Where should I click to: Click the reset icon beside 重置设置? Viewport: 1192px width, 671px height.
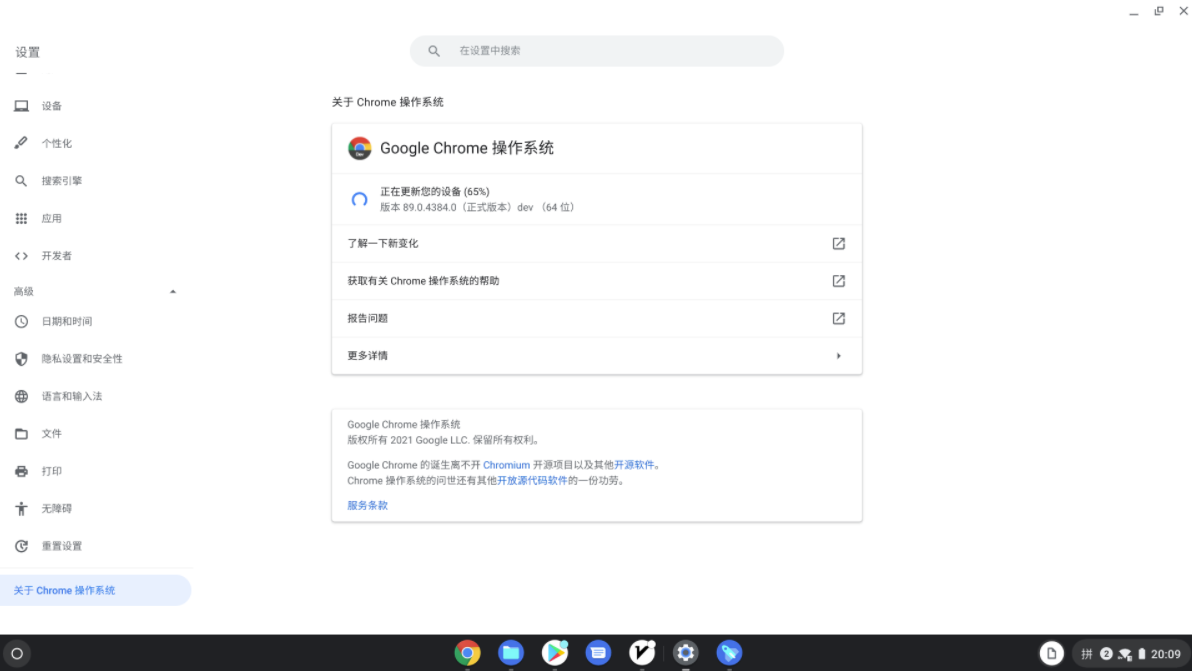tap(21, 546)
